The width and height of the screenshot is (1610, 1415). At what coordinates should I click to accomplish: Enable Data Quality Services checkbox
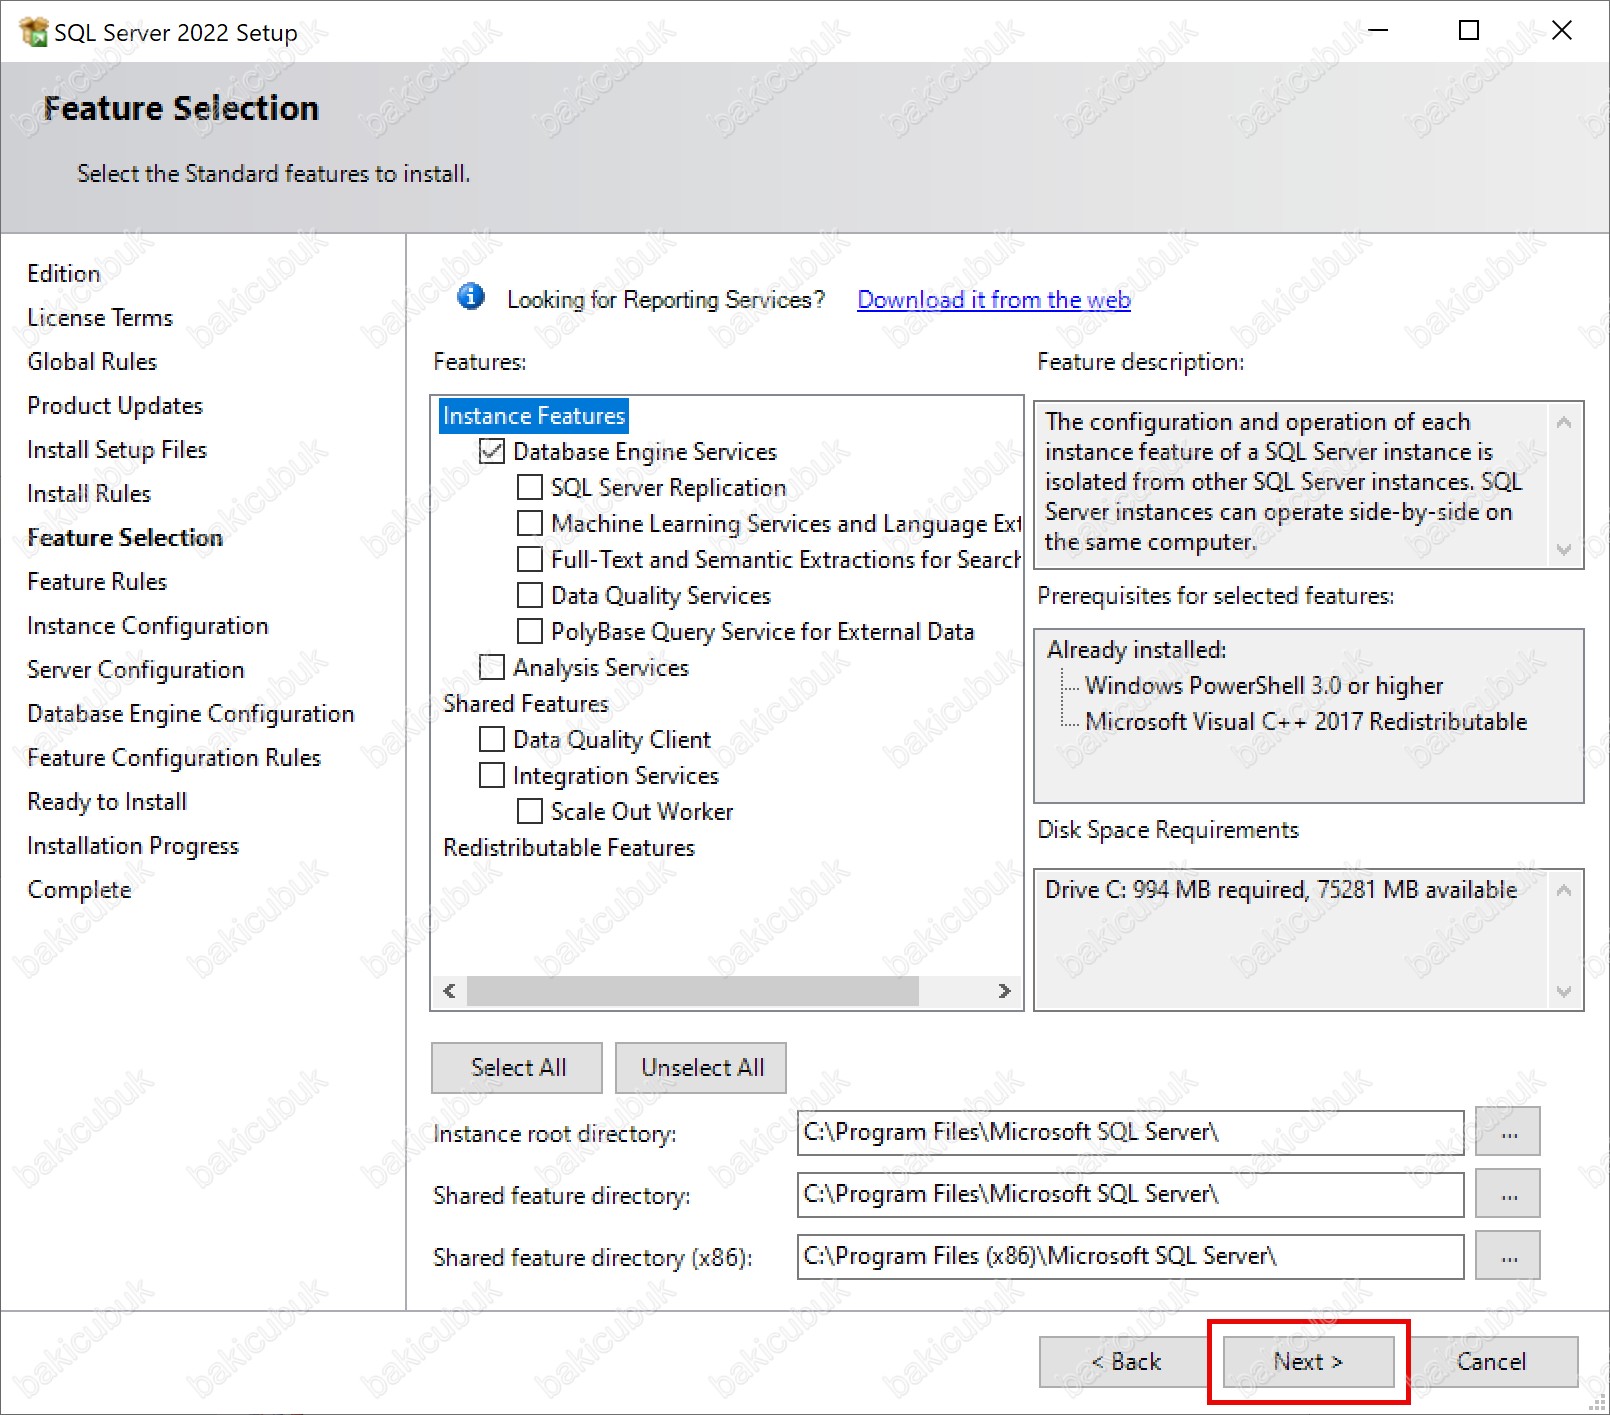click(530, 595)
